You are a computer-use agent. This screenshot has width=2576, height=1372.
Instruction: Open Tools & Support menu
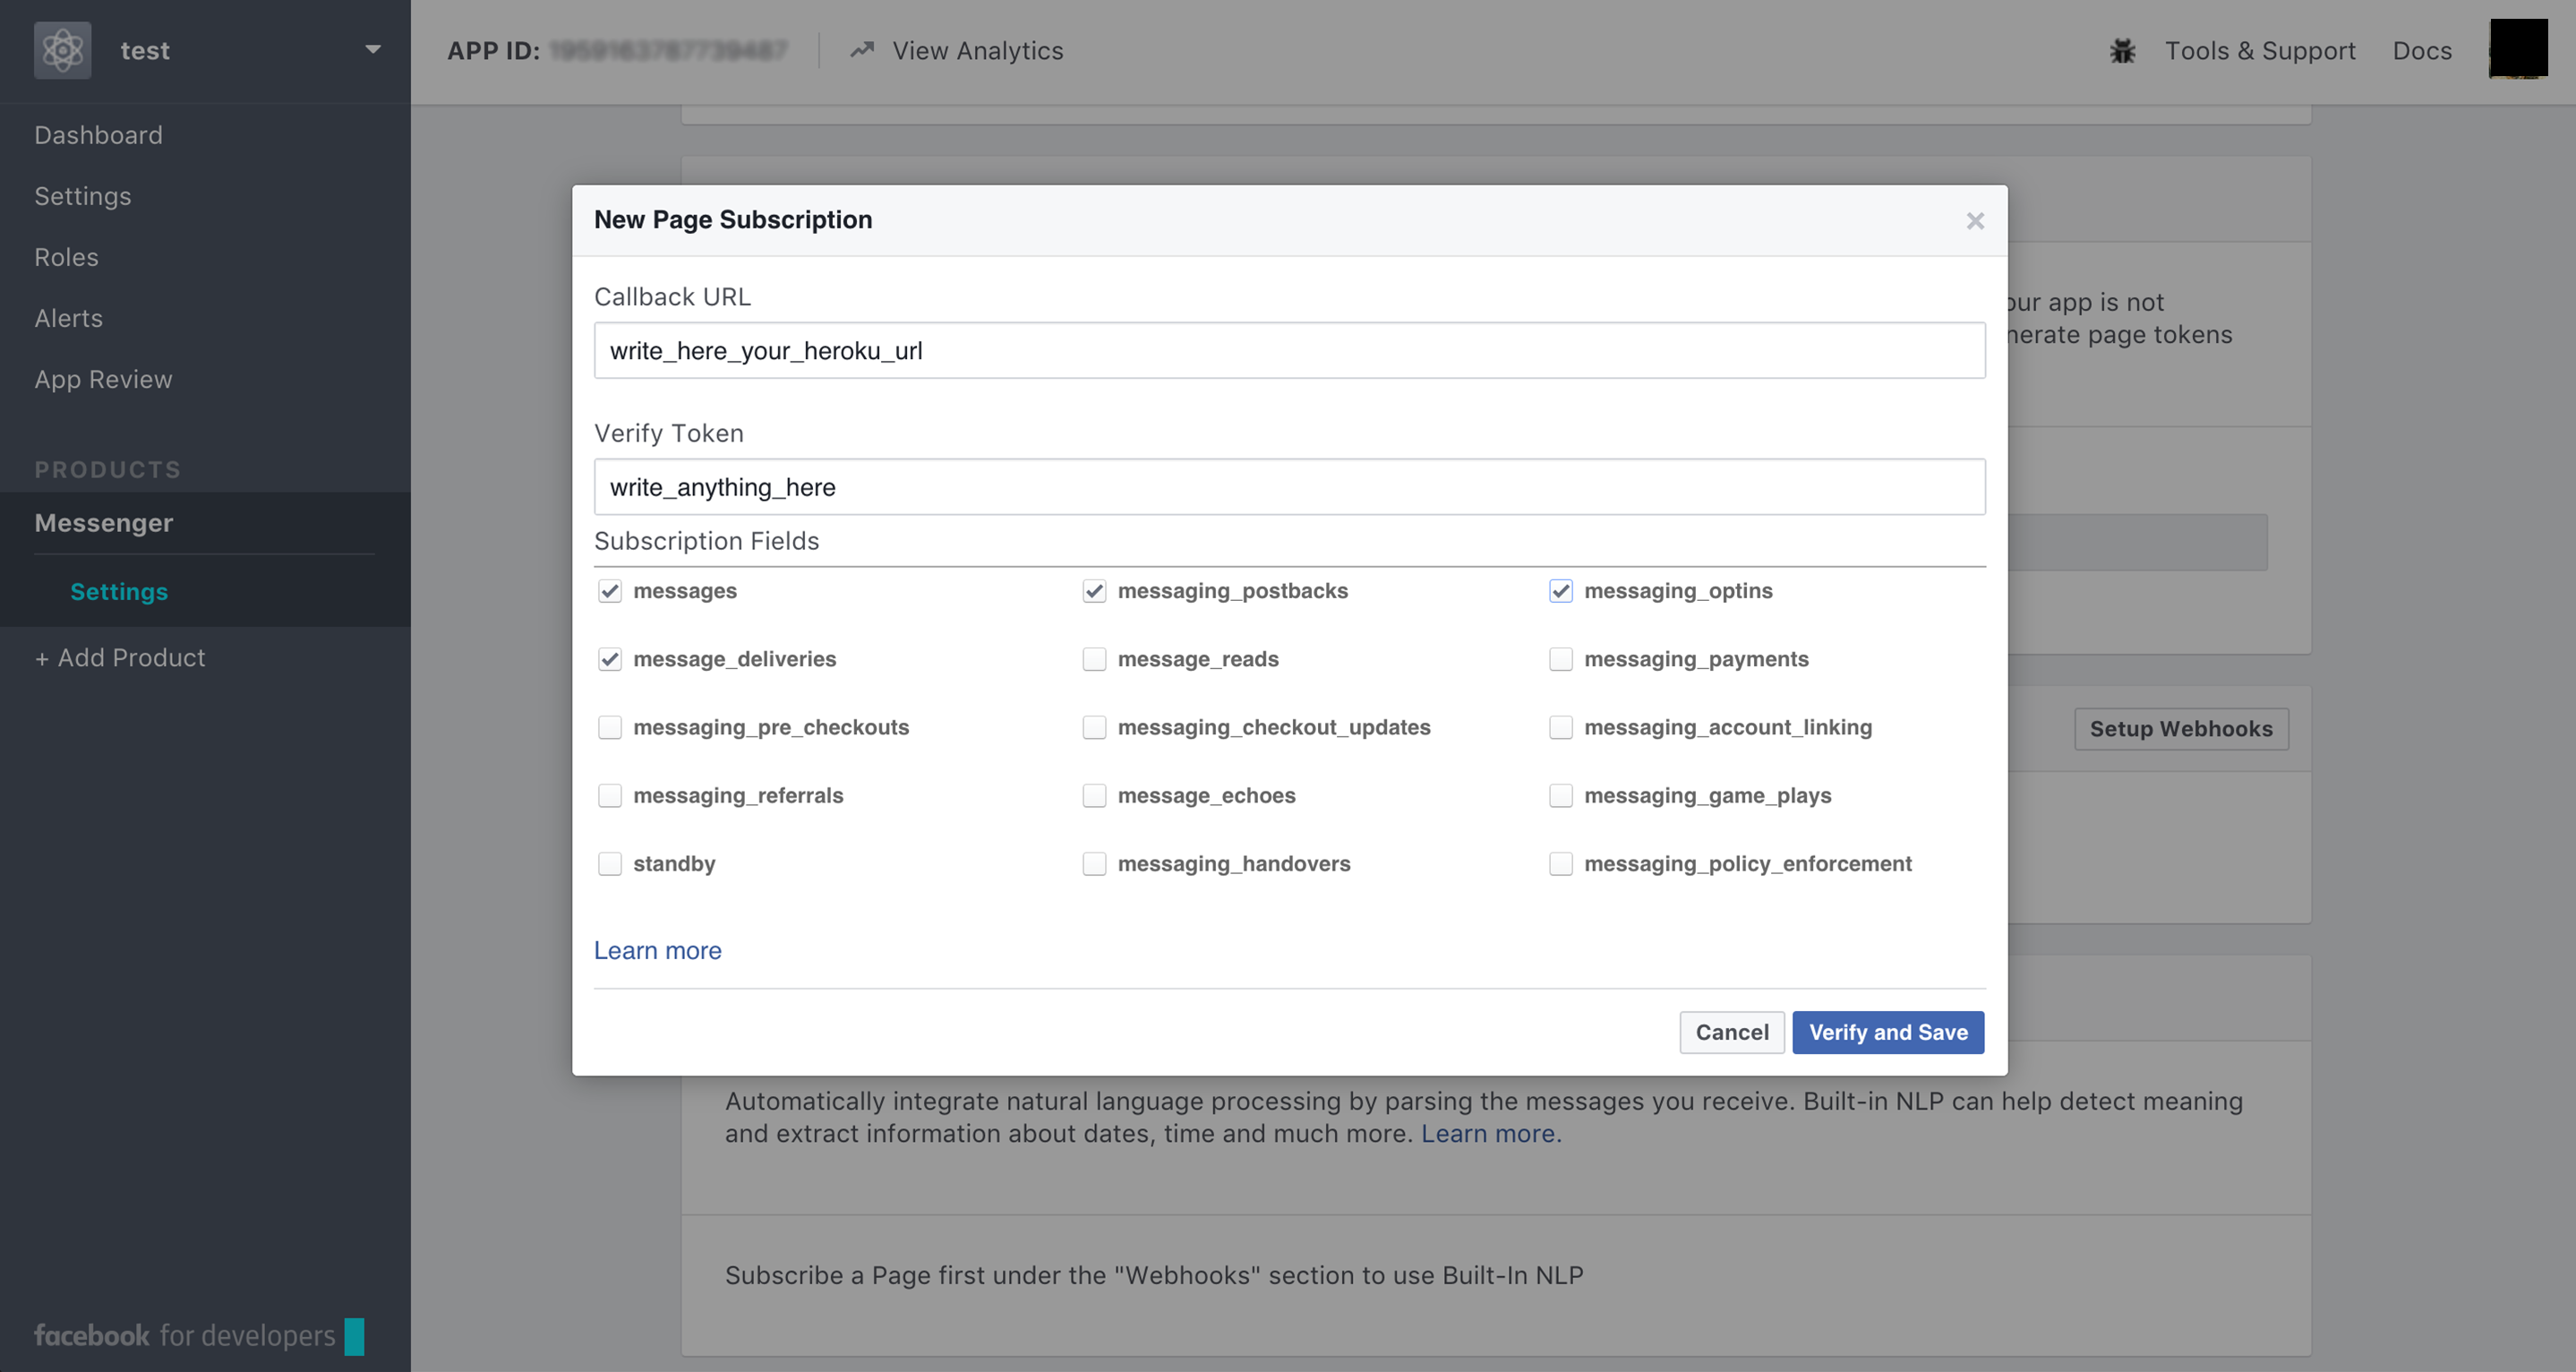tap(2260, 51)
